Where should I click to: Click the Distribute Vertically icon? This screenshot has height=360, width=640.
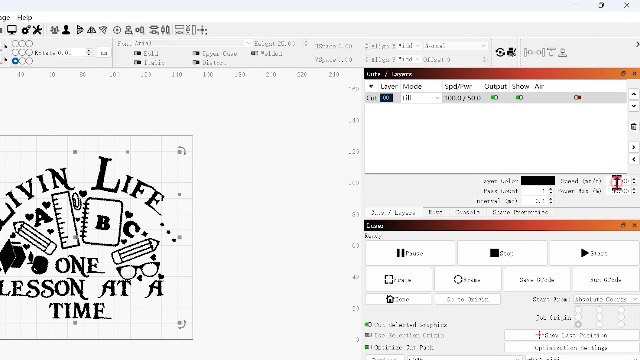coord(154,30)
